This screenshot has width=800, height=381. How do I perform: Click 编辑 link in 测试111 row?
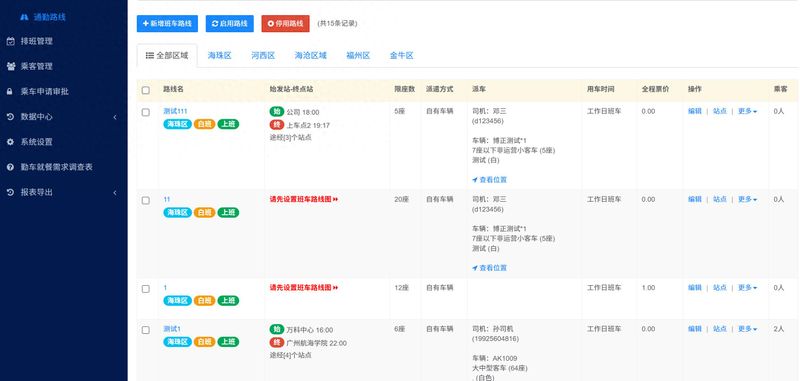tap(695, 111)
